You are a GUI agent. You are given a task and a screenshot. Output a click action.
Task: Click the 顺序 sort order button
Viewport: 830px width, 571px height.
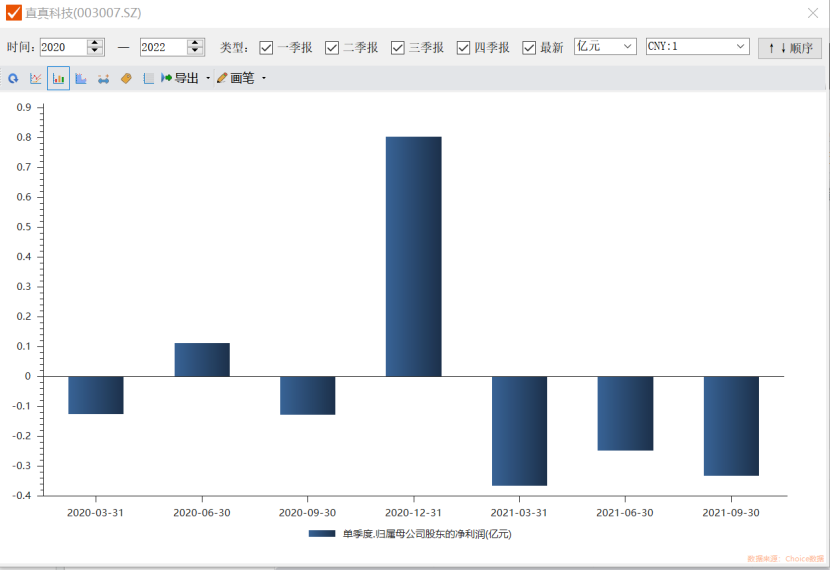coord(790,47)
